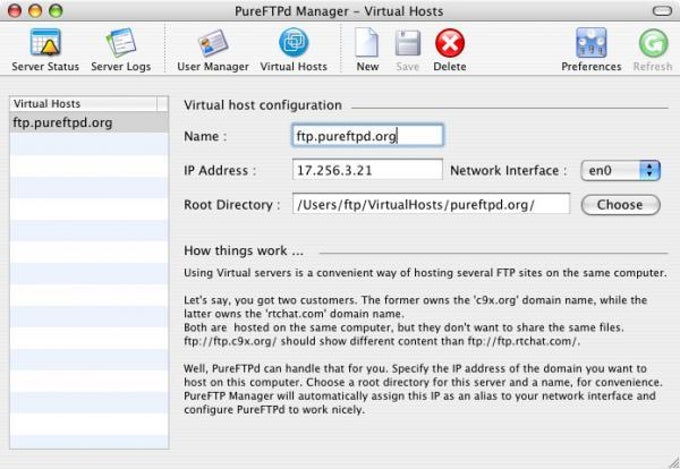Click the 'How things work ...' heading
680x469 pixels.
pyautogui.click(x=244, y=250)
